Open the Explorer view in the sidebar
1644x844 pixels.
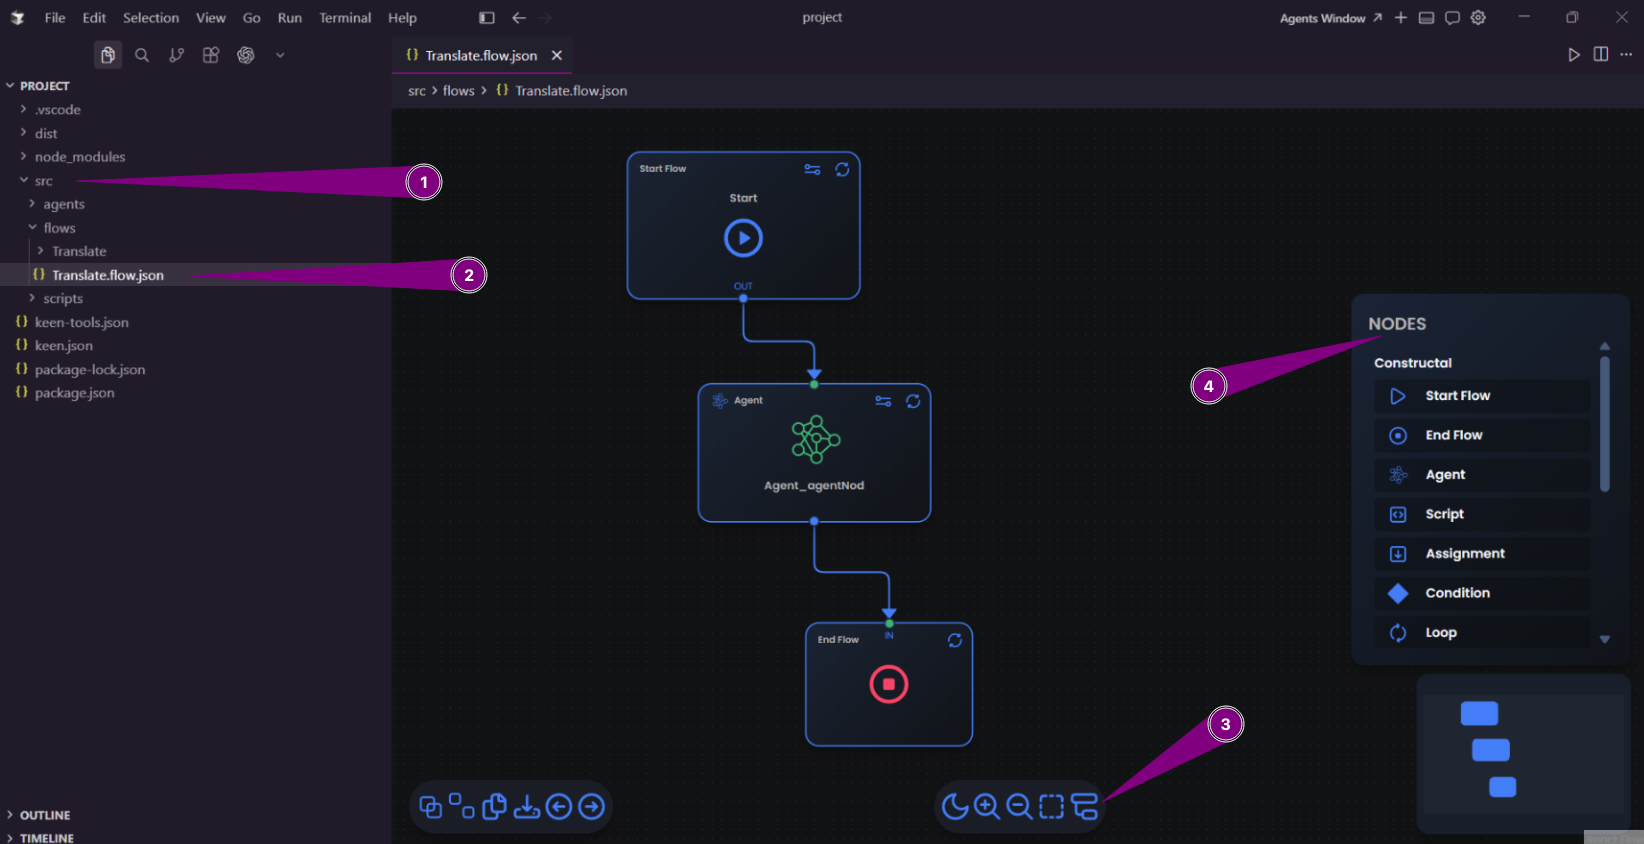tap(108, 55)
